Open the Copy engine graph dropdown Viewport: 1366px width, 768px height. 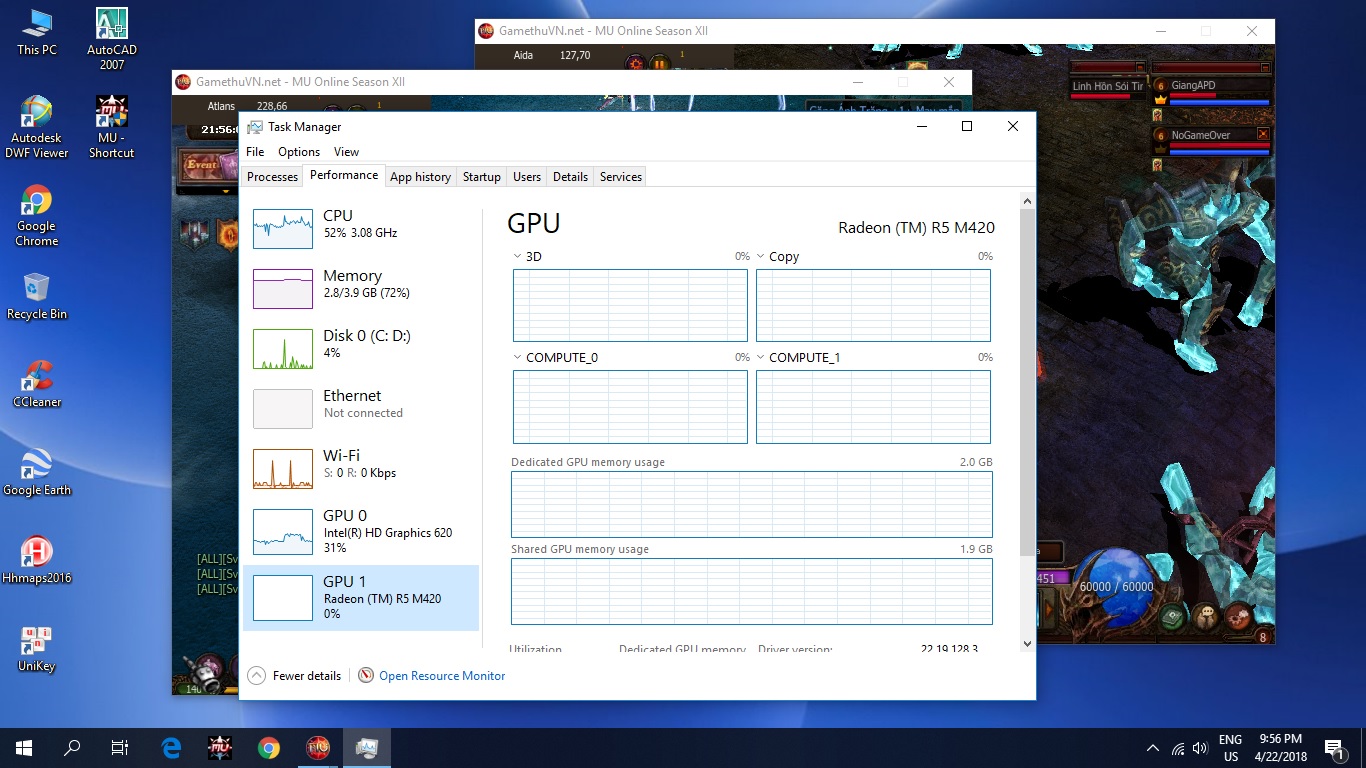coord(760,257)
